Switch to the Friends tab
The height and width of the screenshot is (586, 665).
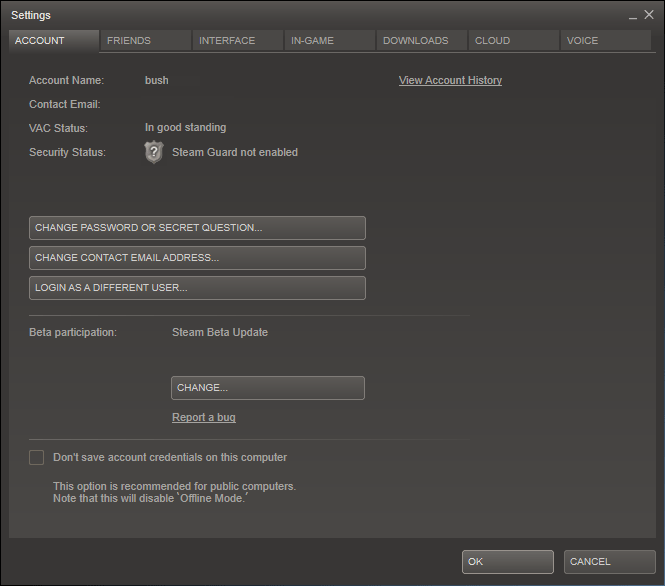145,41
